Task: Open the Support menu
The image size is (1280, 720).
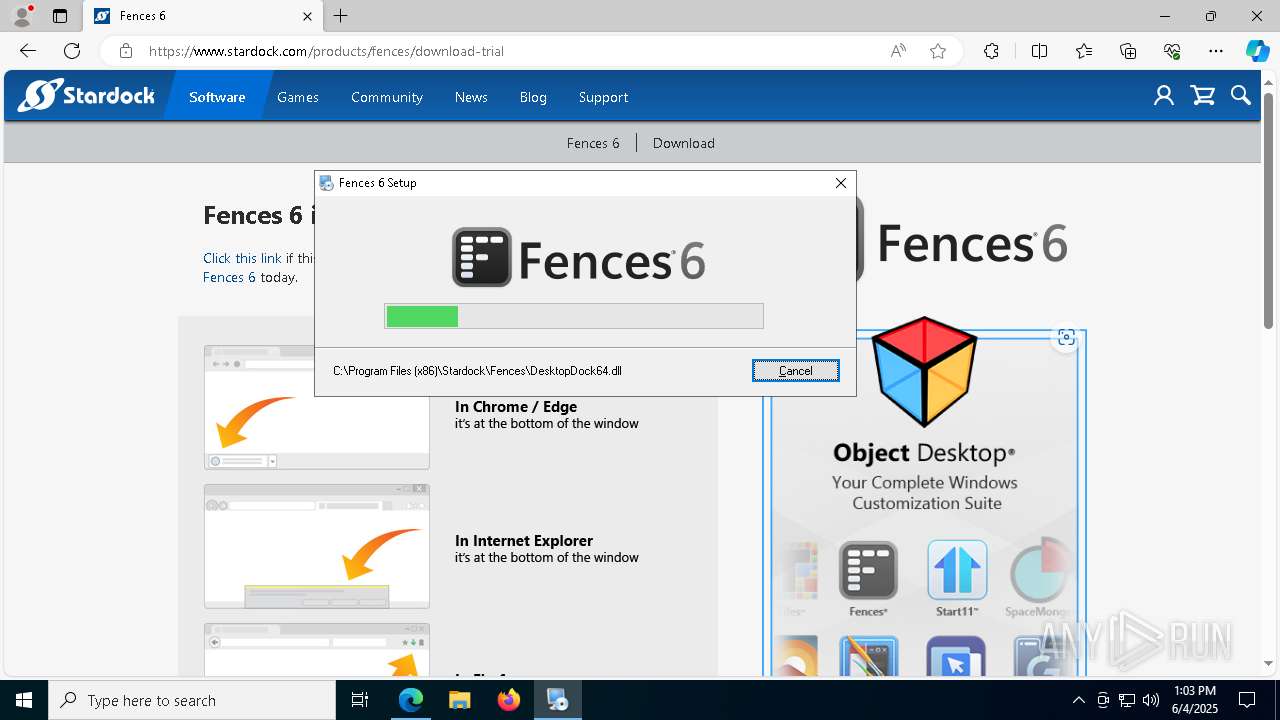Action: (x=603, y=97)
